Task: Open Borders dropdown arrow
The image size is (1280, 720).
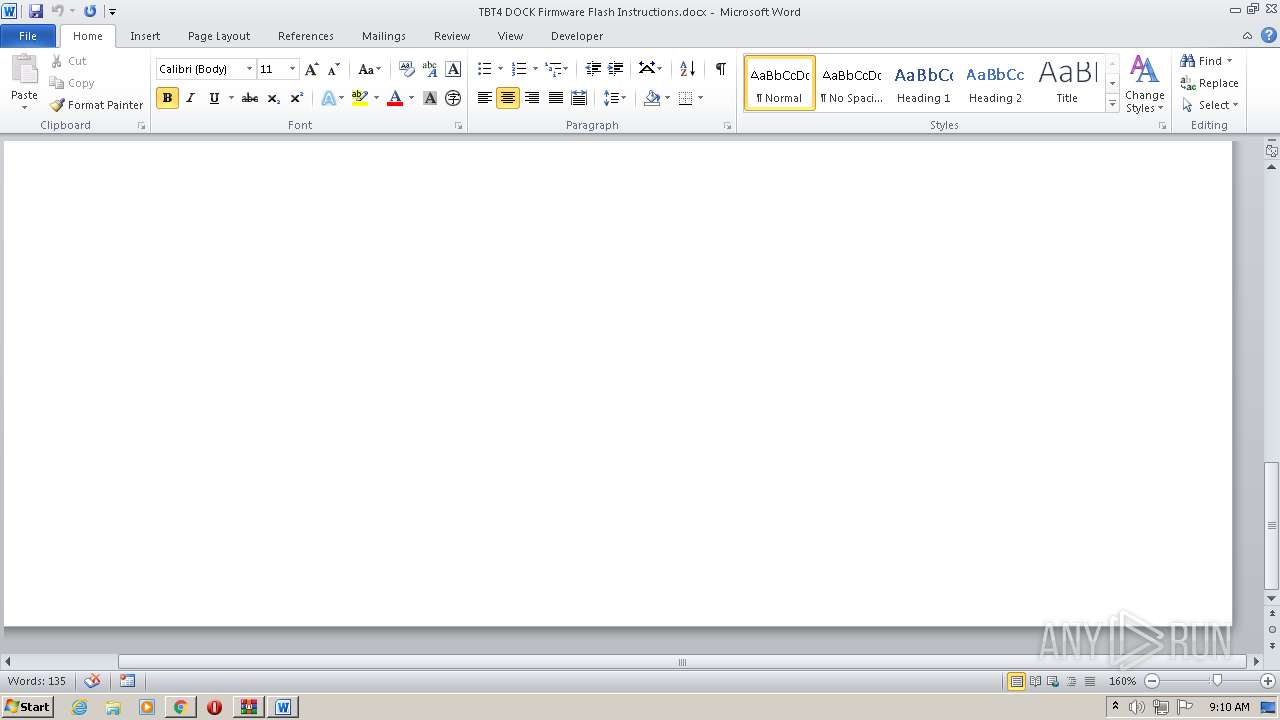Action: pyautogui.click(x=700, y=98)
